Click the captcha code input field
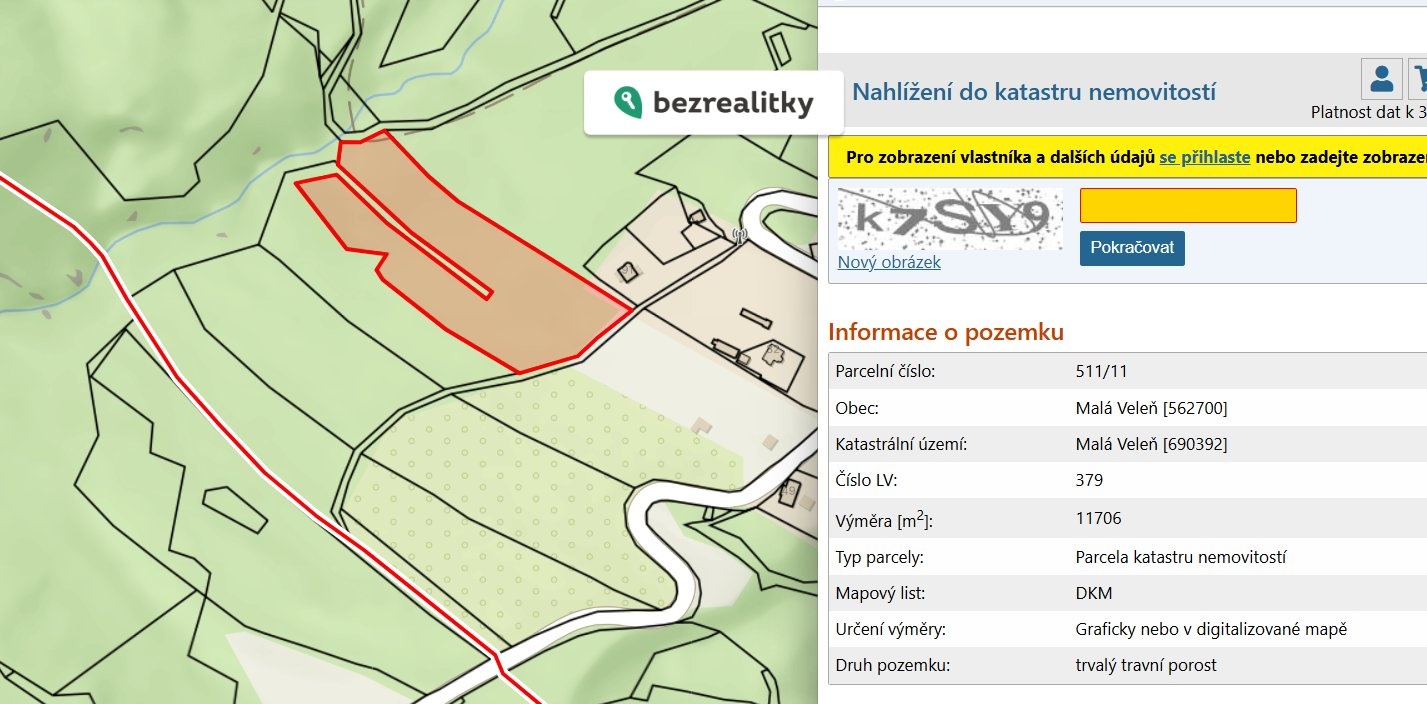Screen dimensions: 1427x704 pyautogui.click(x=1188, y=205)
